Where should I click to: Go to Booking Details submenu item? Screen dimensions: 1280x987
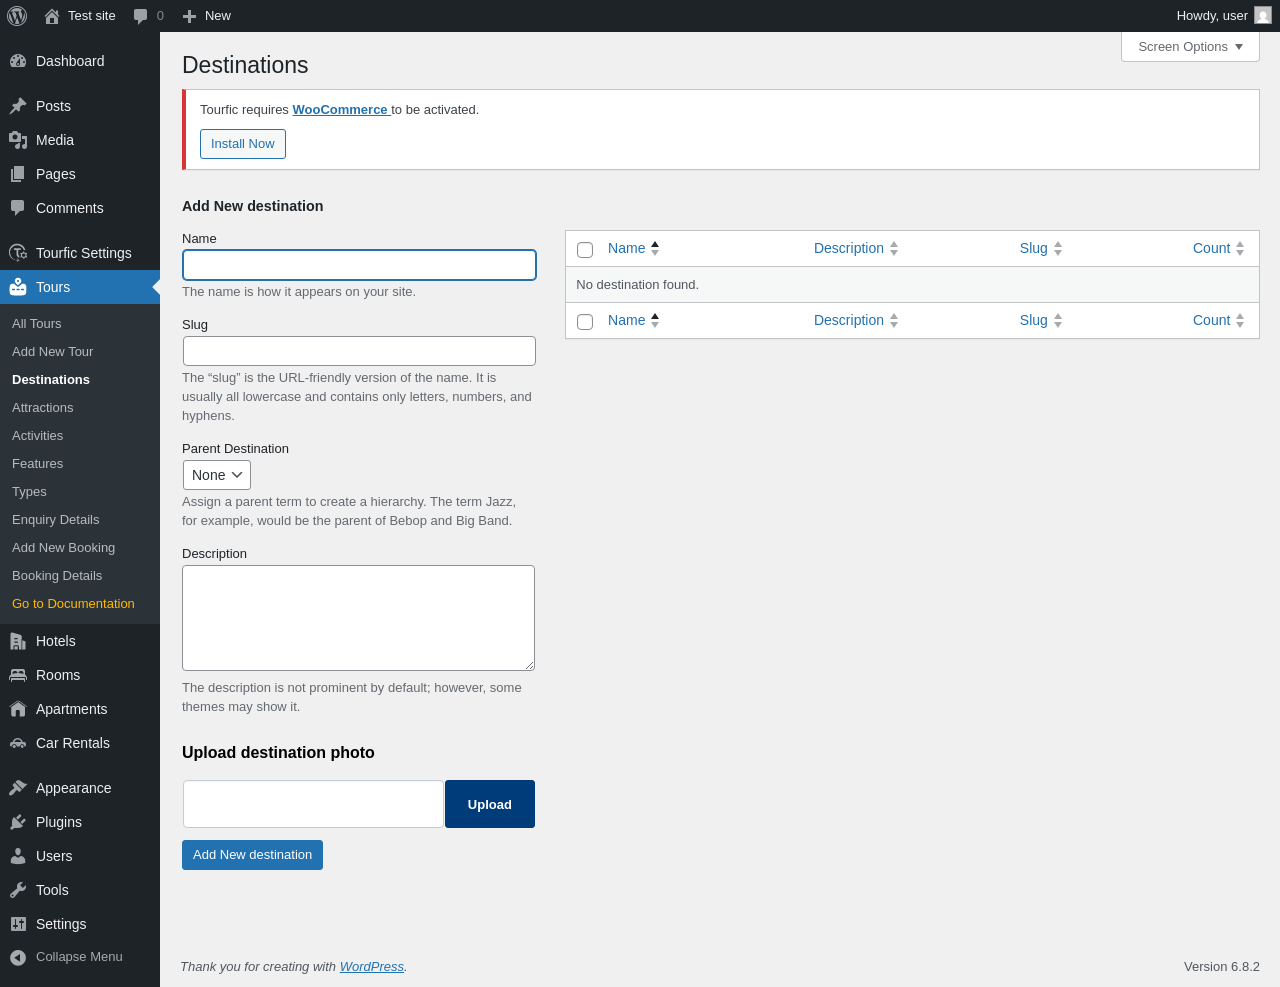(57, 576)
